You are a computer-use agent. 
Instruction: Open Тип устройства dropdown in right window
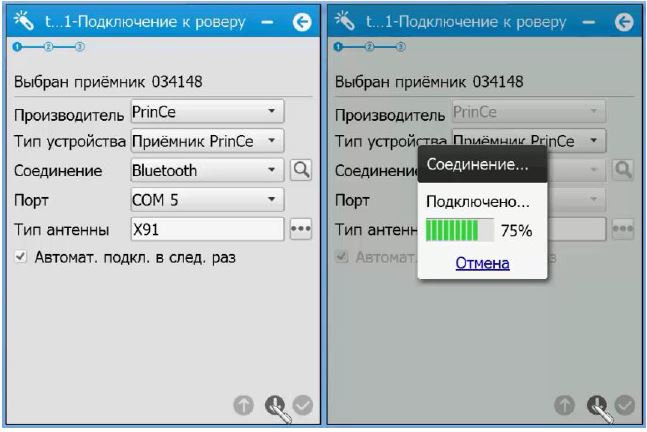[x=529, y=141]
